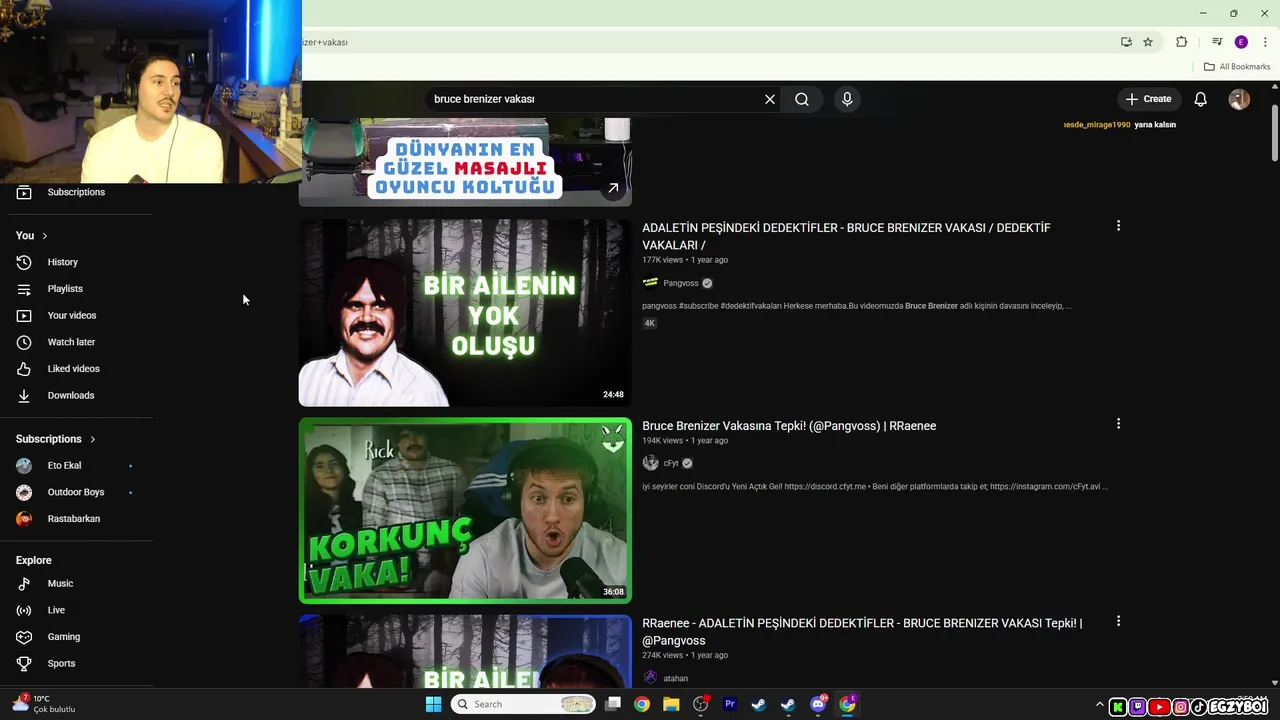
Task: Open File Explorer from taskbar
Action: coord(671,704)
